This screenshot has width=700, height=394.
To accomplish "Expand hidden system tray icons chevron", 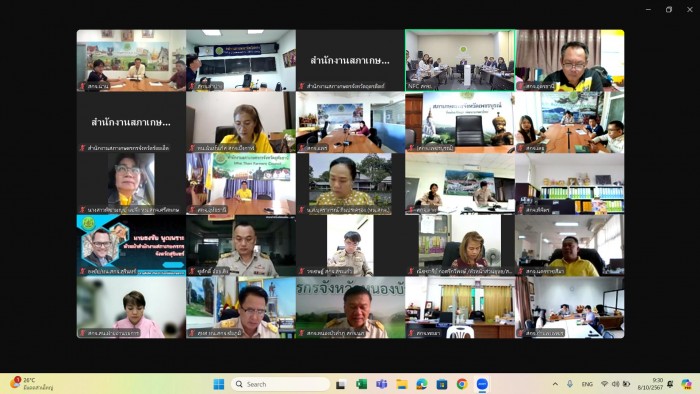I will tap(555, 384).
